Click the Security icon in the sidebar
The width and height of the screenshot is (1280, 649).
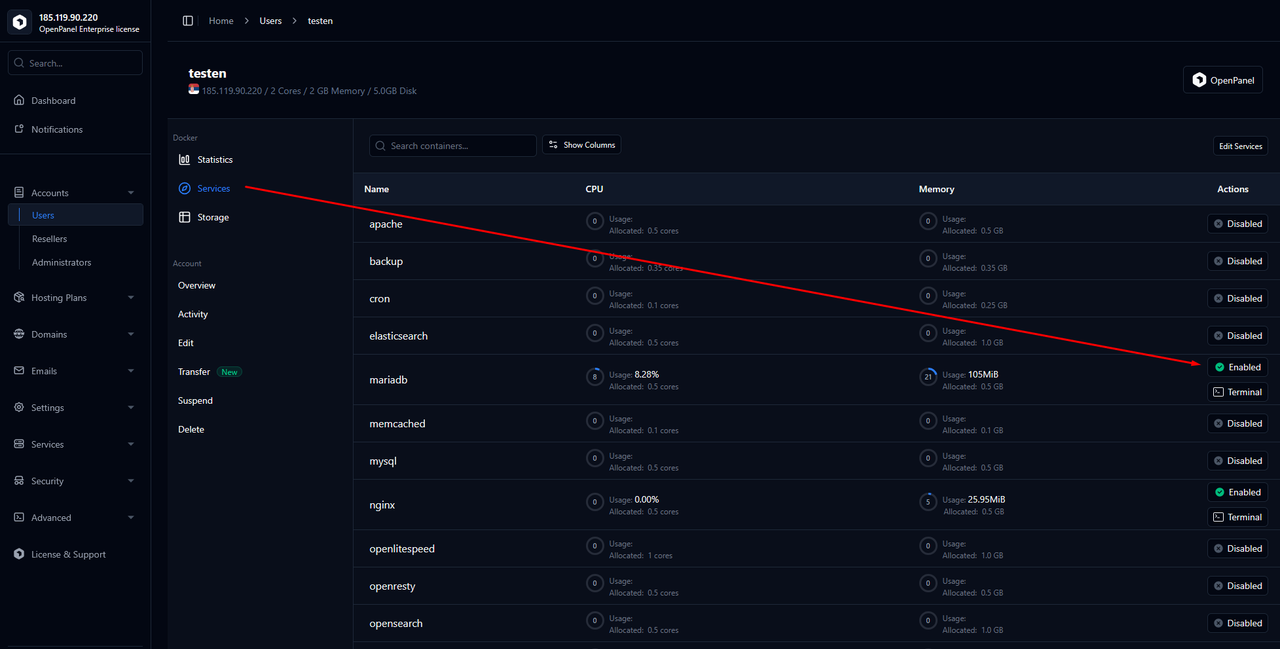click(x=19, y=481)
